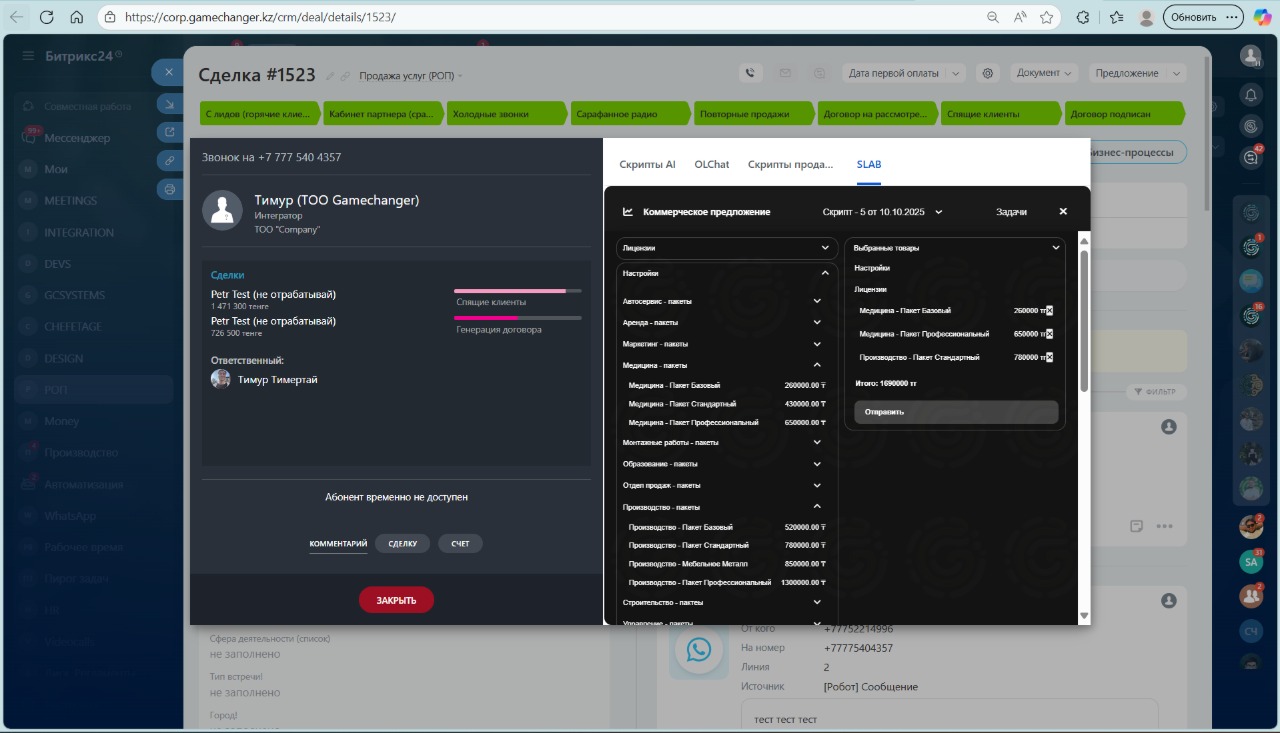Switch to the OLChat tab
This screenshot has height=733, width=1280.
tap(712, 165)
